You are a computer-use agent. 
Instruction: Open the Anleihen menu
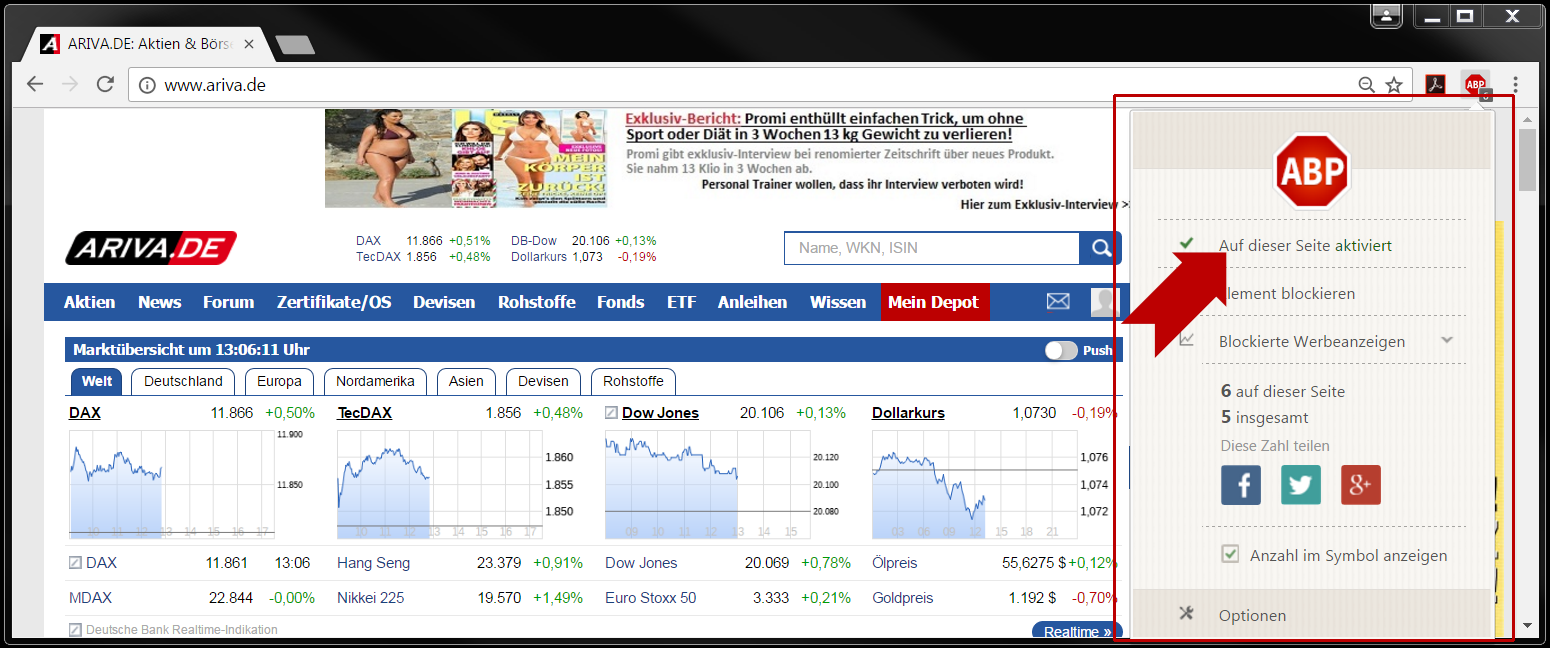(x=752, y=302)
